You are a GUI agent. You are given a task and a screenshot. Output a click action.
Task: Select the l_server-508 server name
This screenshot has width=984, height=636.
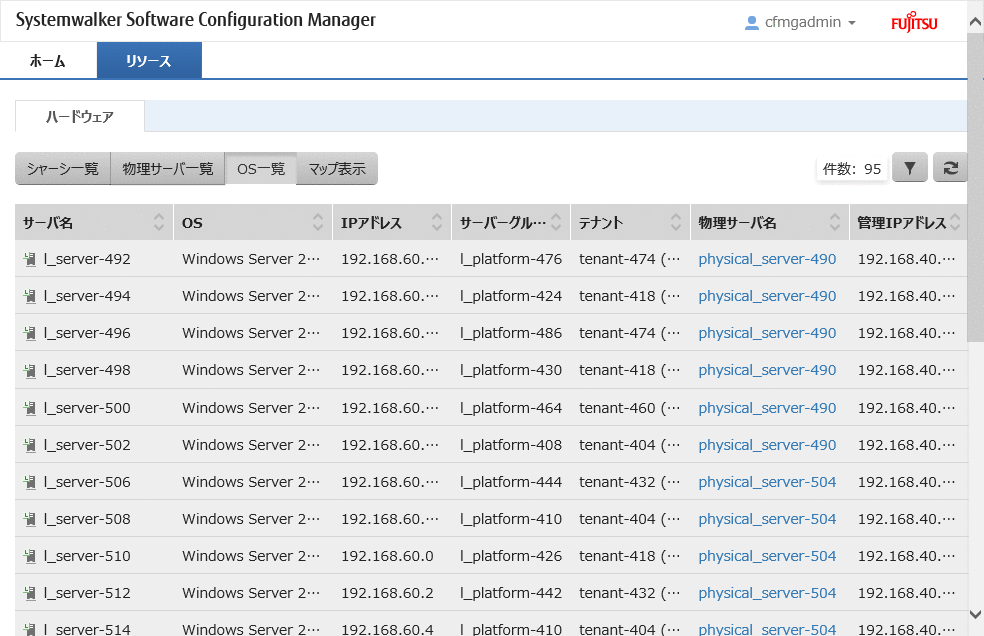coord(87,519)
